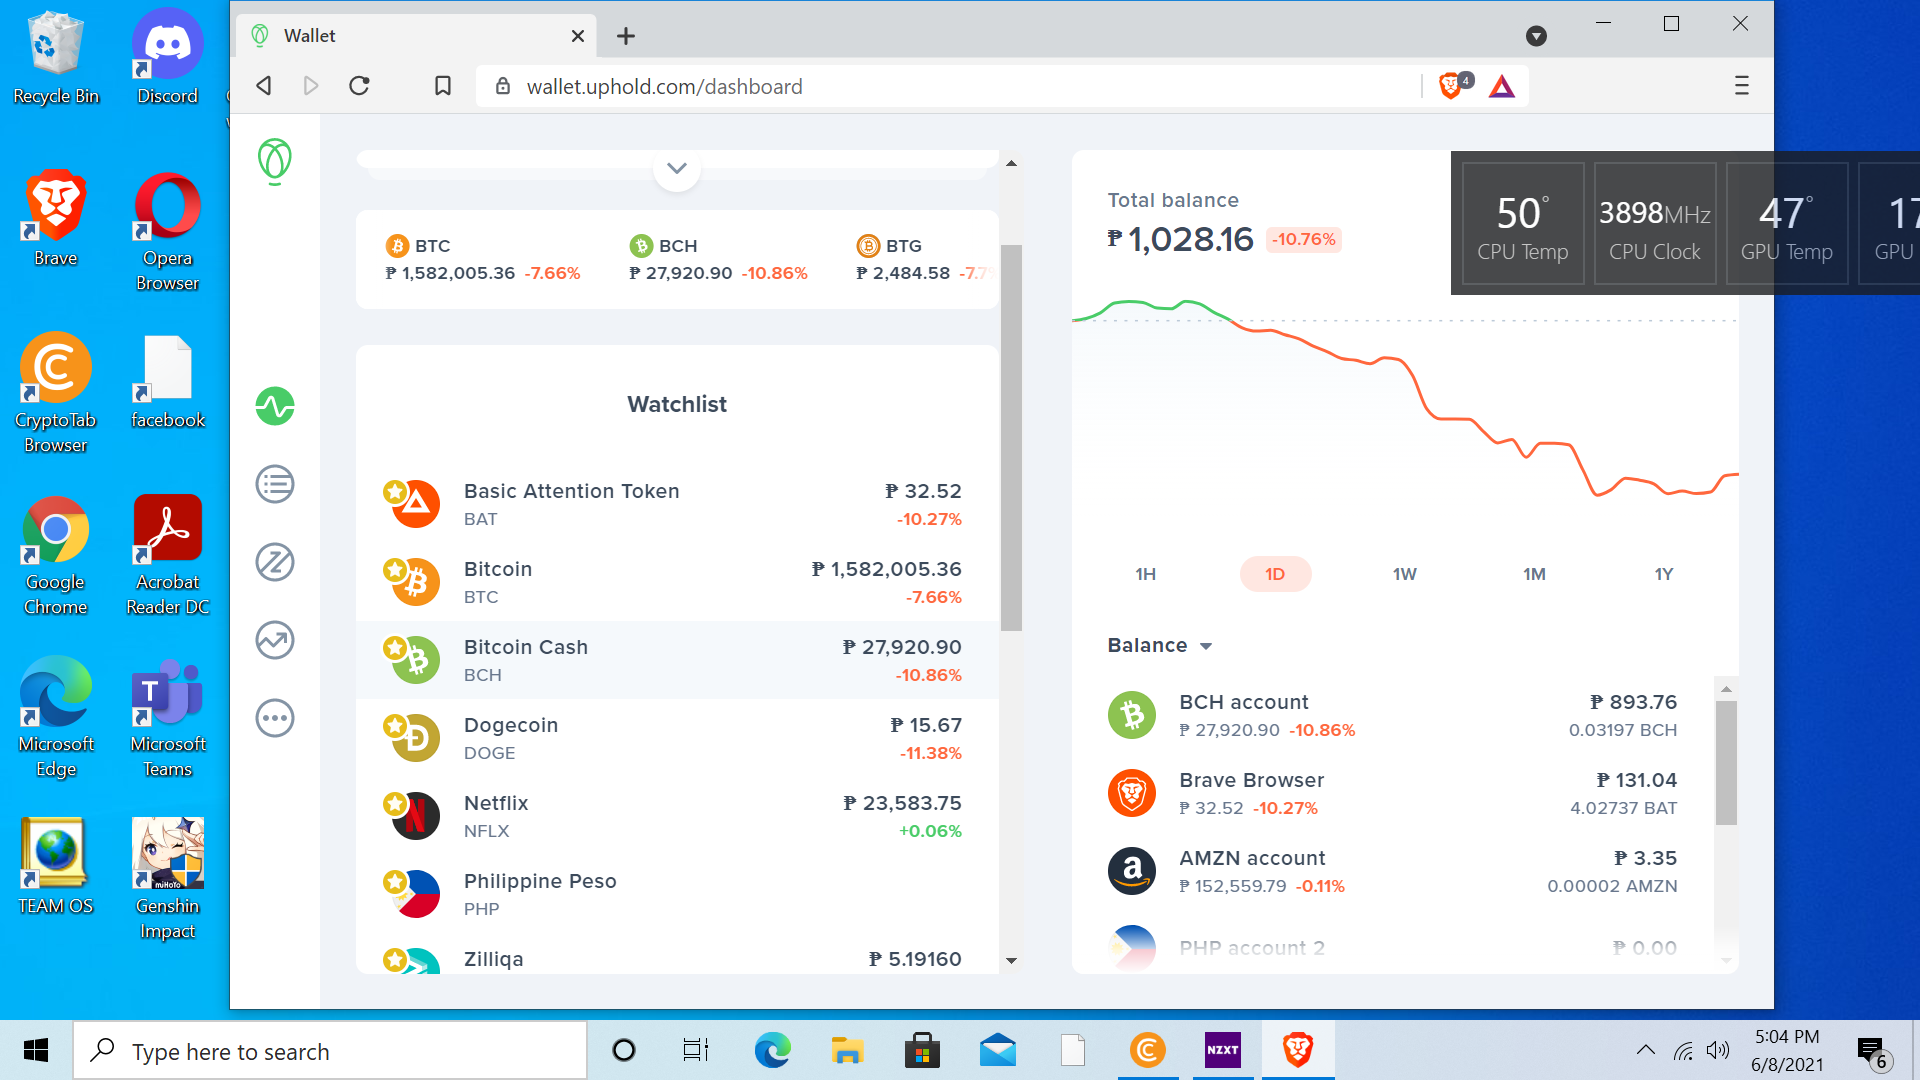The height and width of the screenshot is (1080, 1920).
Task: Click the BAT rewards triangle icon
Action: pyautogui.click(x=1501, y=87)
